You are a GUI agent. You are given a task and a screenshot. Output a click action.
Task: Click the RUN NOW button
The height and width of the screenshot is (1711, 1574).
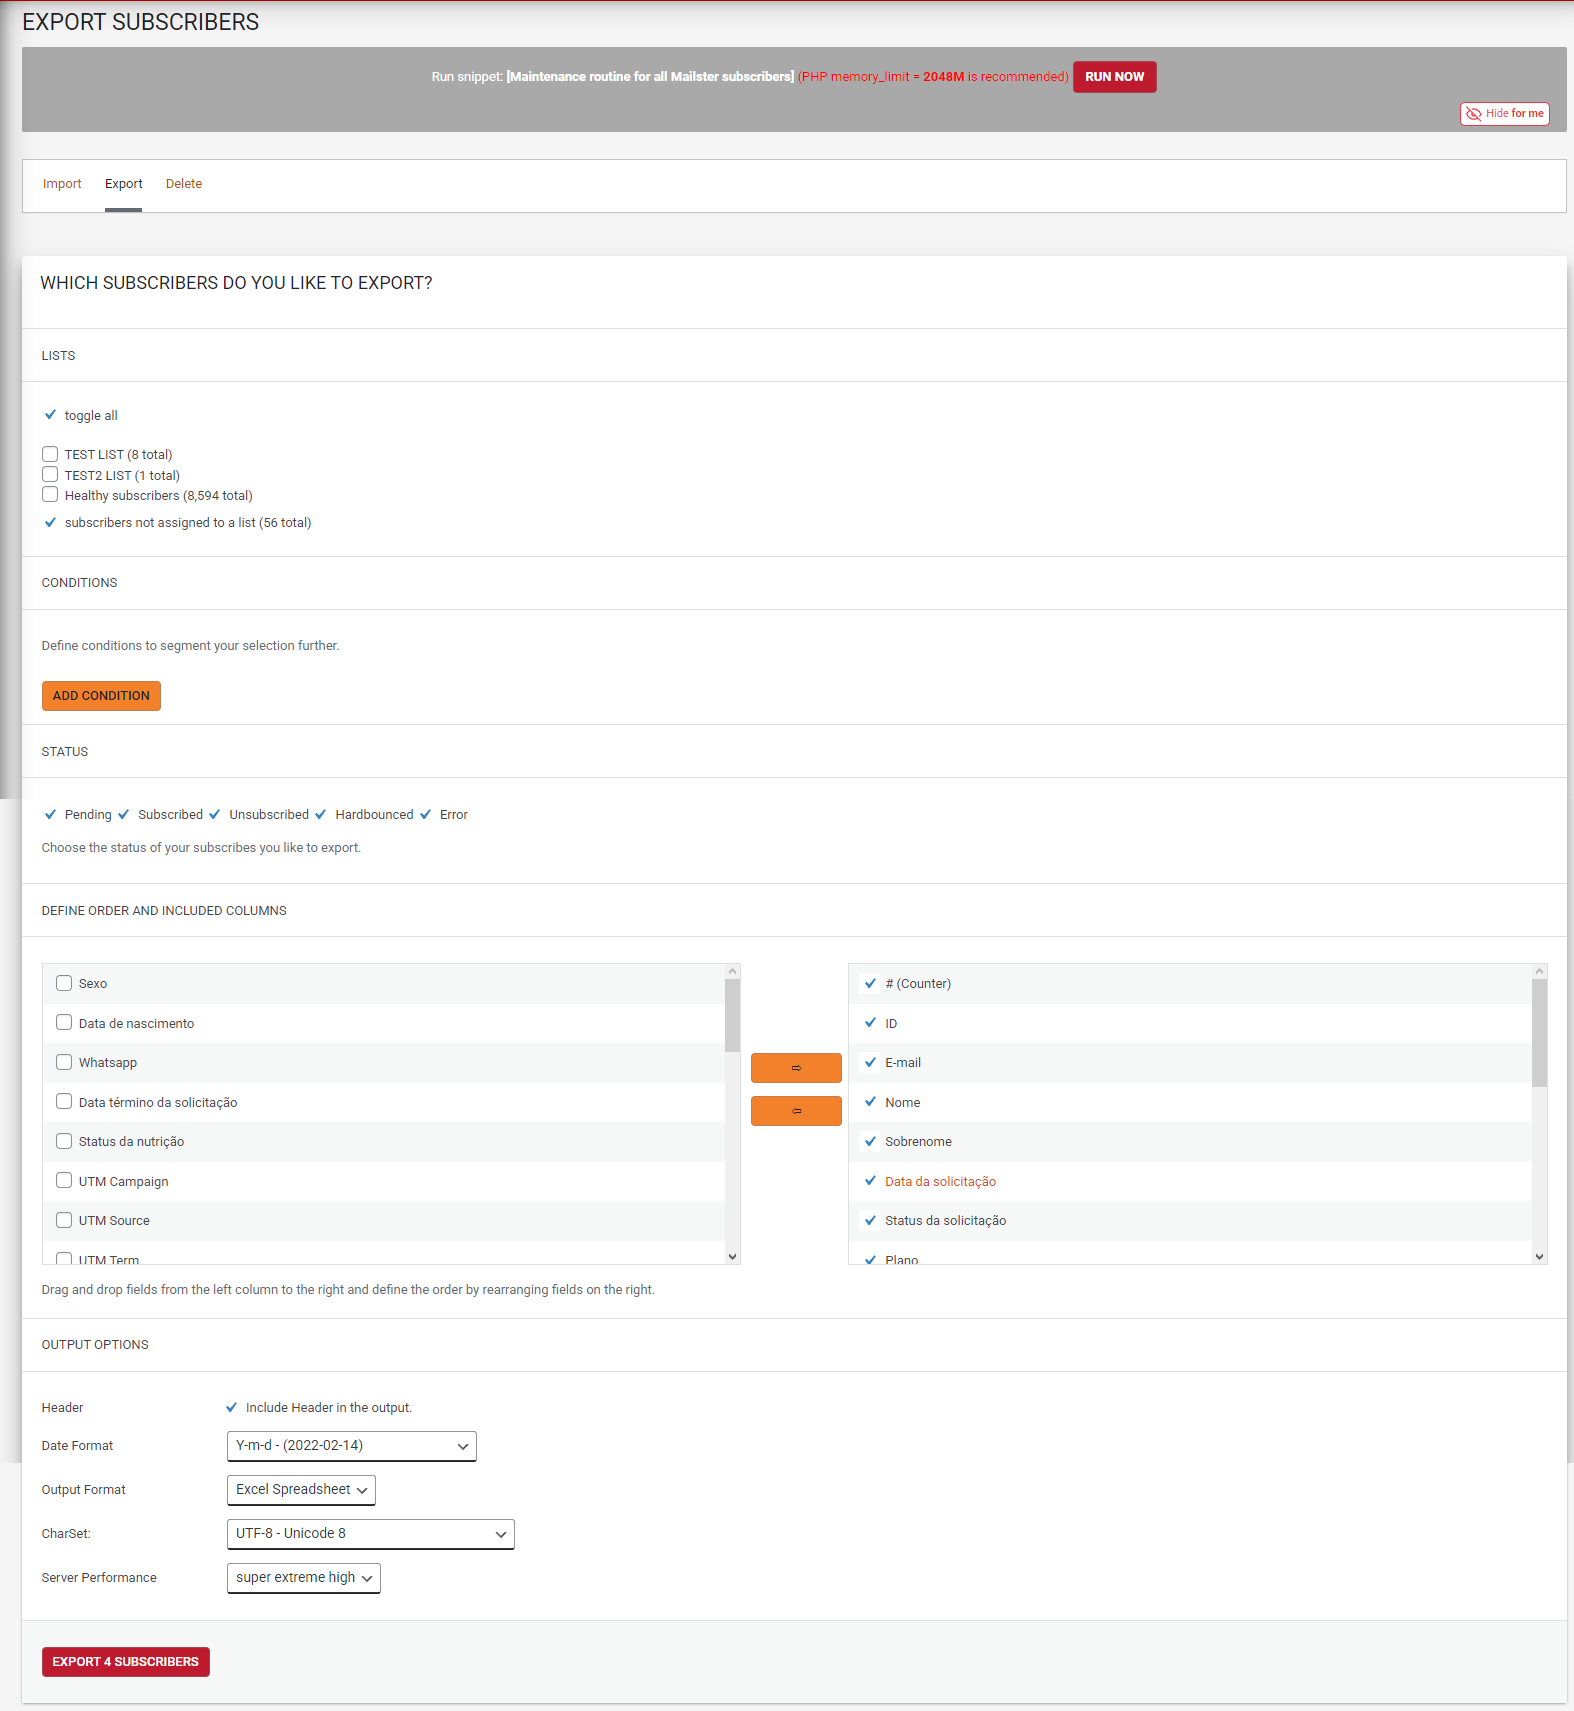(1115, 77)
